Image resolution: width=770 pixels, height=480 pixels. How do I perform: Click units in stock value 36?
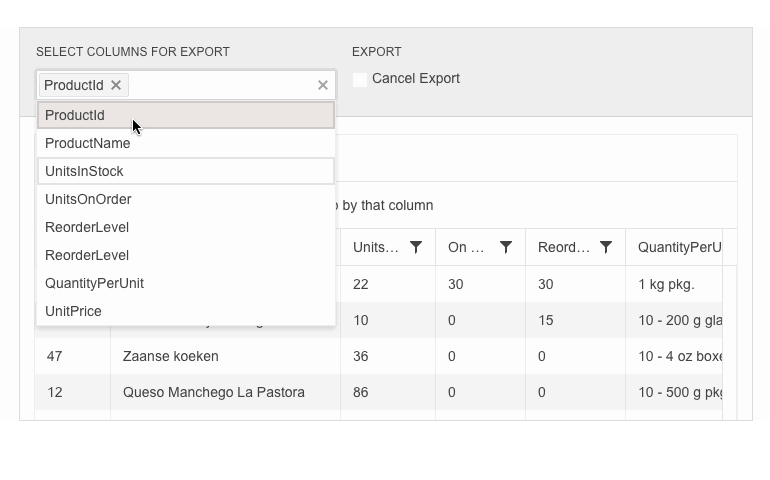pos(388,356)
